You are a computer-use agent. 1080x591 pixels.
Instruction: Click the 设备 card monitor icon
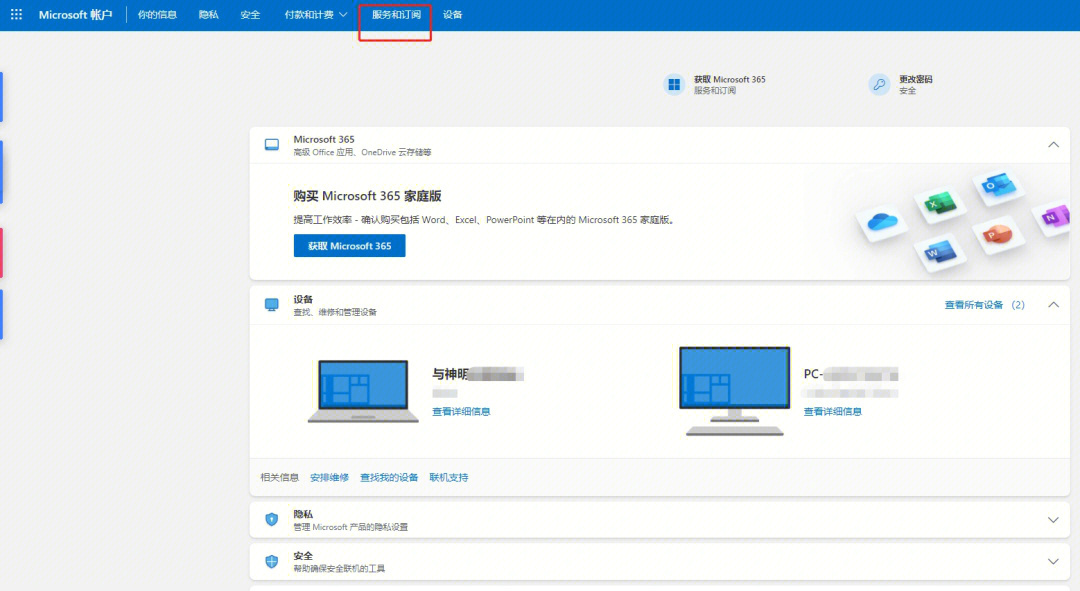coord(272,304)
